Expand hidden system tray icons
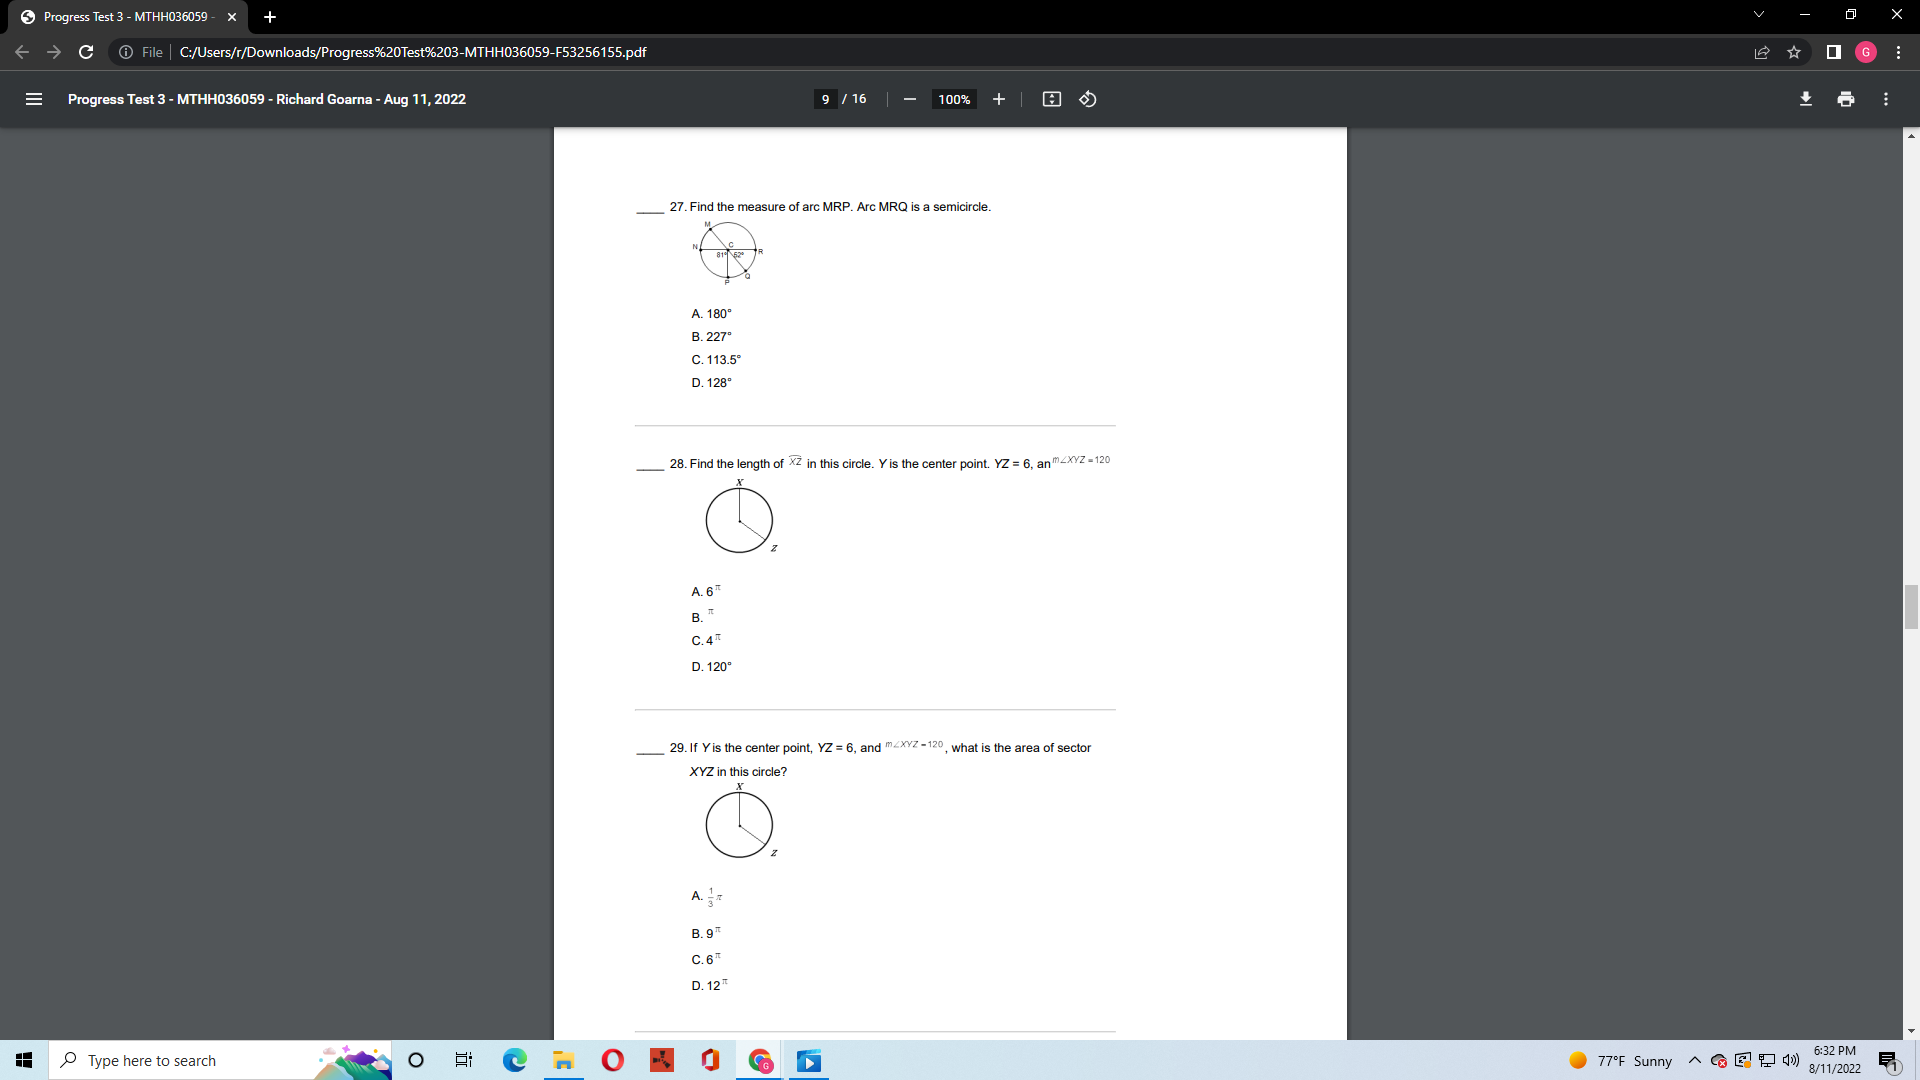 pos(1694,1060)
